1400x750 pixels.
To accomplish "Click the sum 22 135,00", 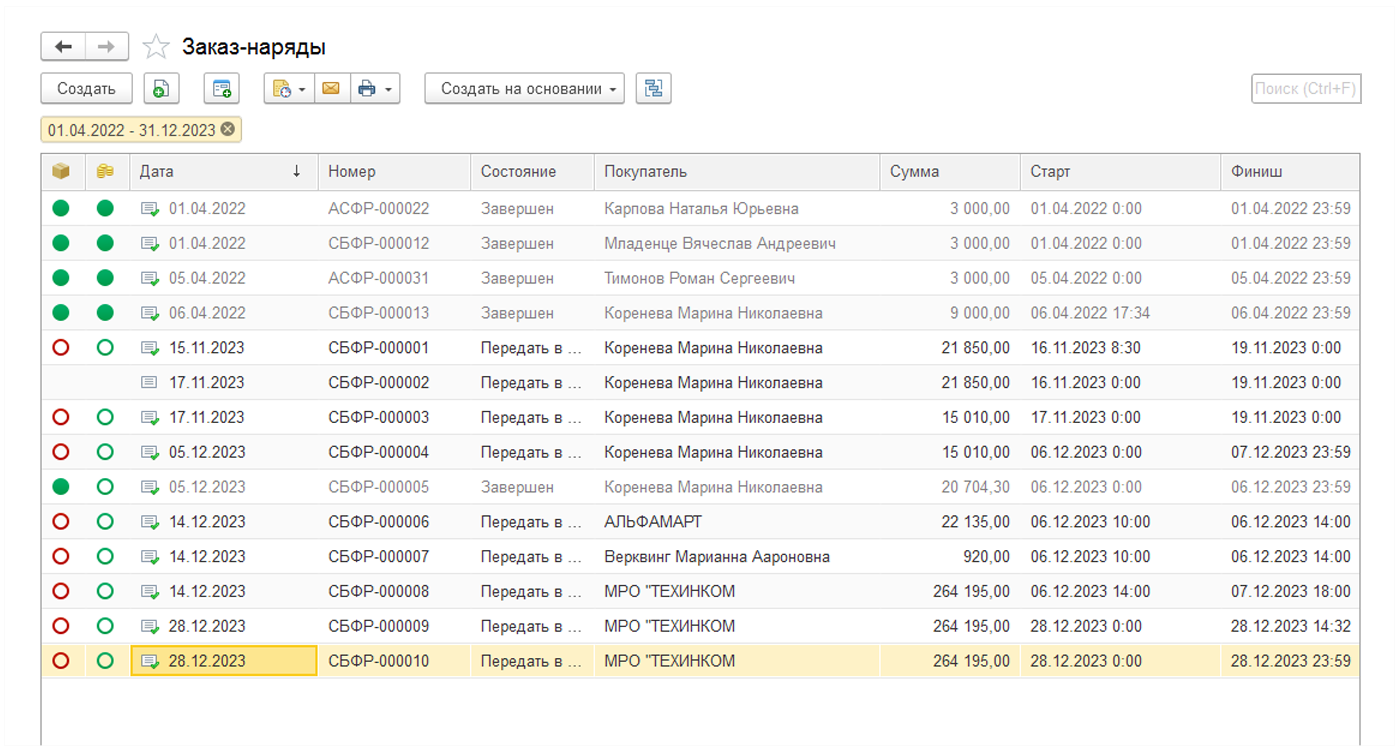I will click(x=976, y=522).
